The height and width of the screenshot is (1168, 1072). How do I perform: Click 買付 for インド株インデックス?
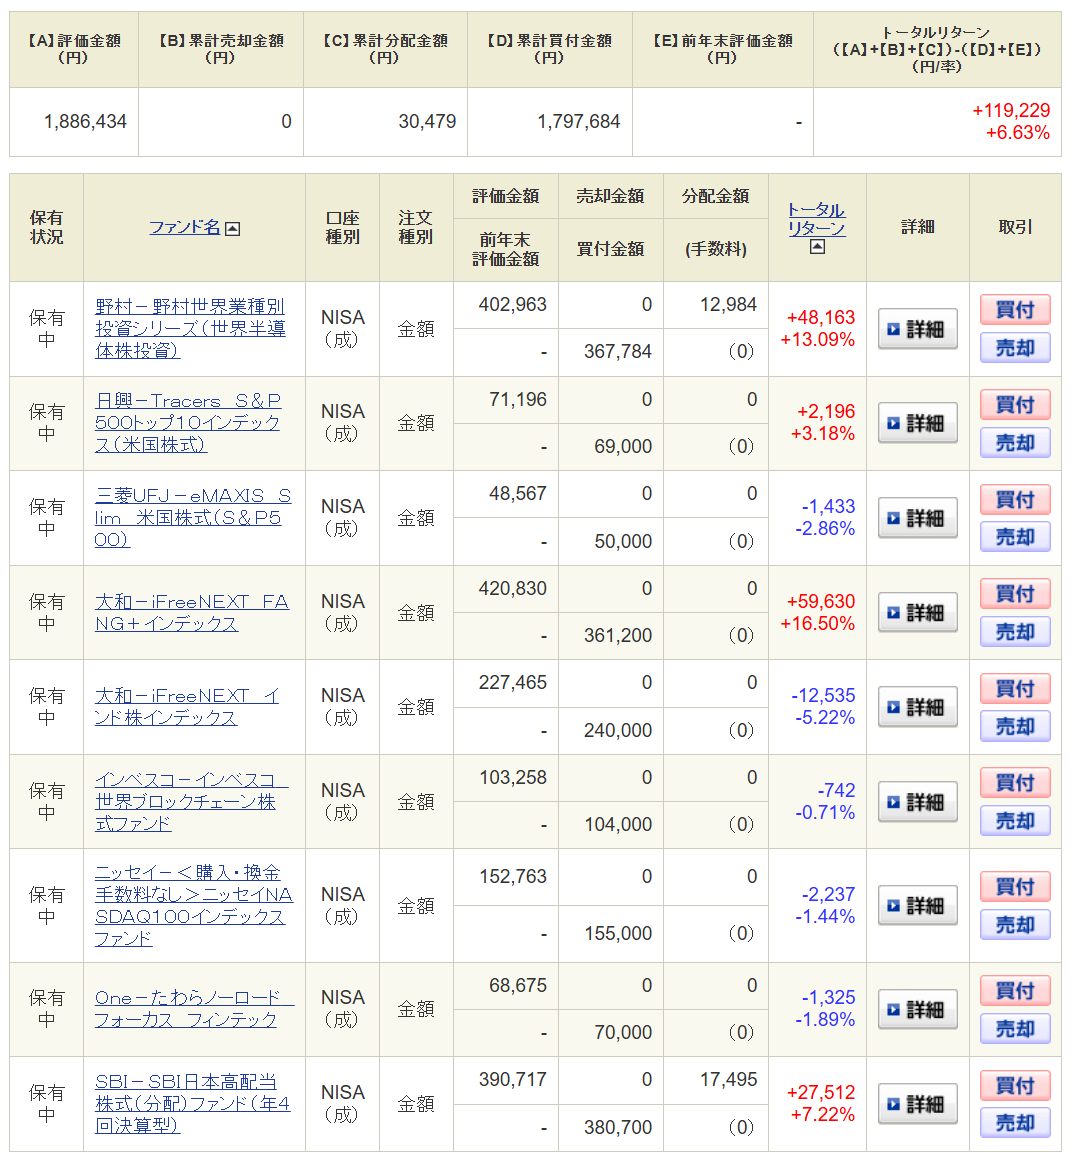coord(1015,688)
